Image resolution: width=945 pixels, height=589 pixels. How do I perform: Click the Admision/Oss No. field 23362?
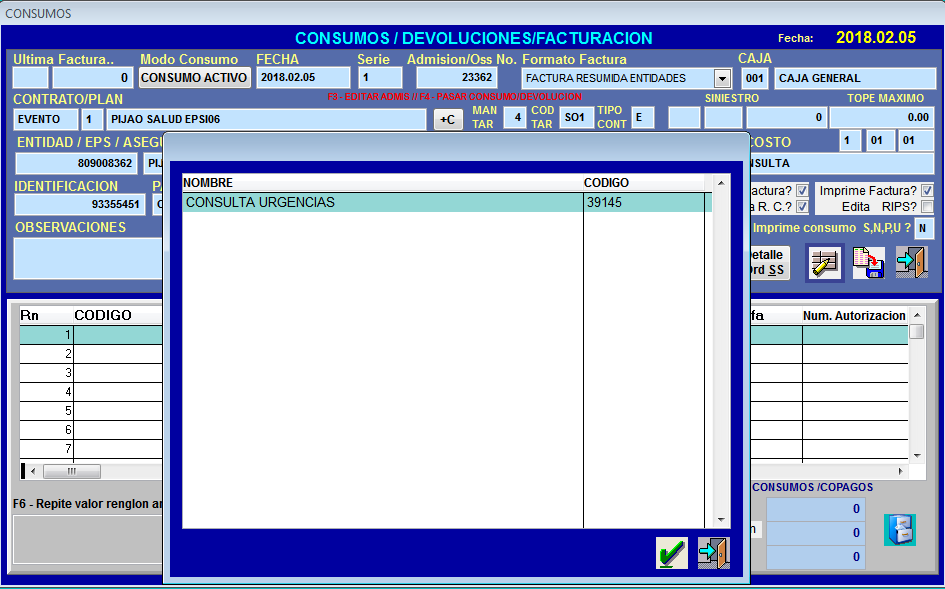coord(457,78)
